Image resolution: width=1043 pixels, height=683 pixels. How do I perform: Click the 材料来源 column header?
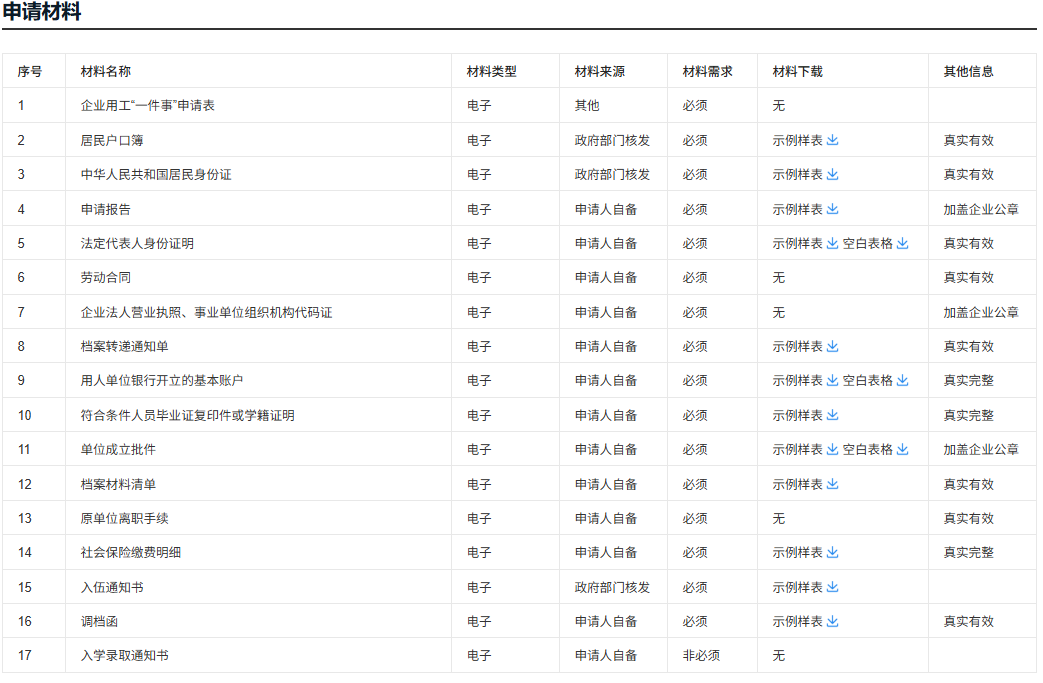[x=599, y=71]
